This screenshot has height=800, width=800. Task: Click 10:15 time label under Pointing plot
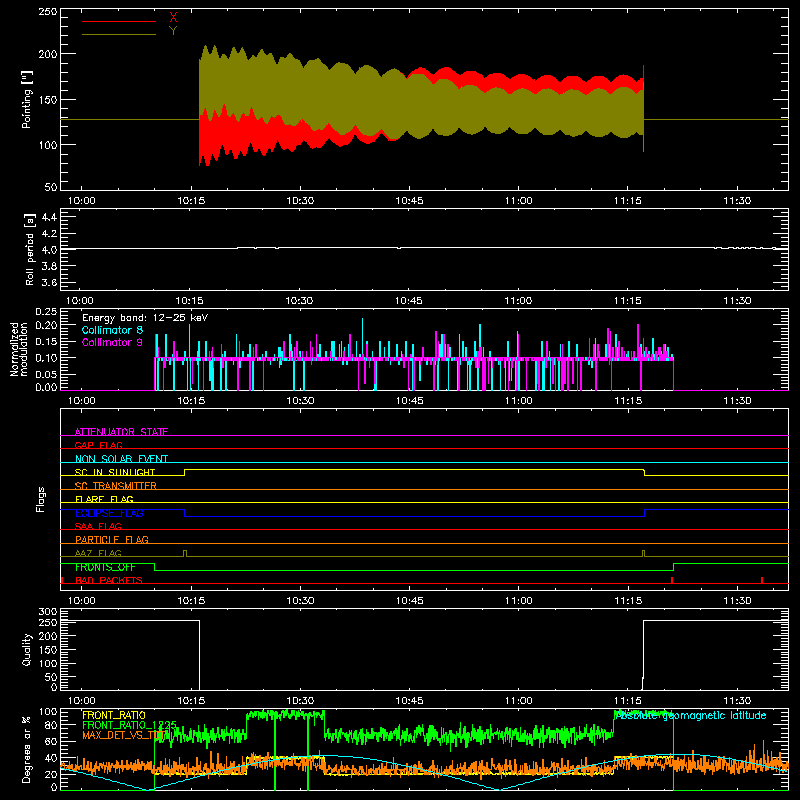tap(191, 201)
